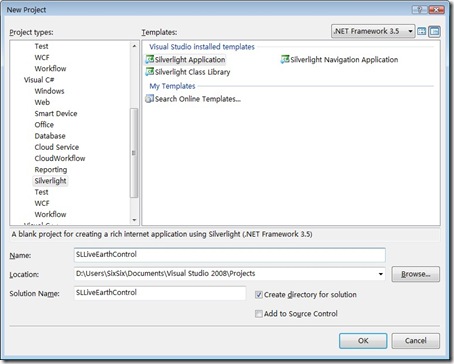Switch templates to small icons view
The image size is (454, 364).
click(x=434, y=32)
